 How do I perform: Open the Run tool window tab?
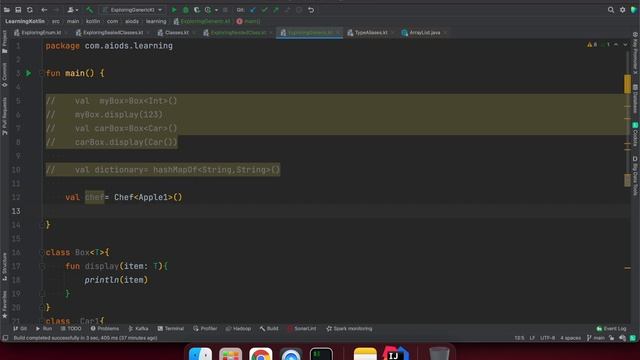[44, 329]
